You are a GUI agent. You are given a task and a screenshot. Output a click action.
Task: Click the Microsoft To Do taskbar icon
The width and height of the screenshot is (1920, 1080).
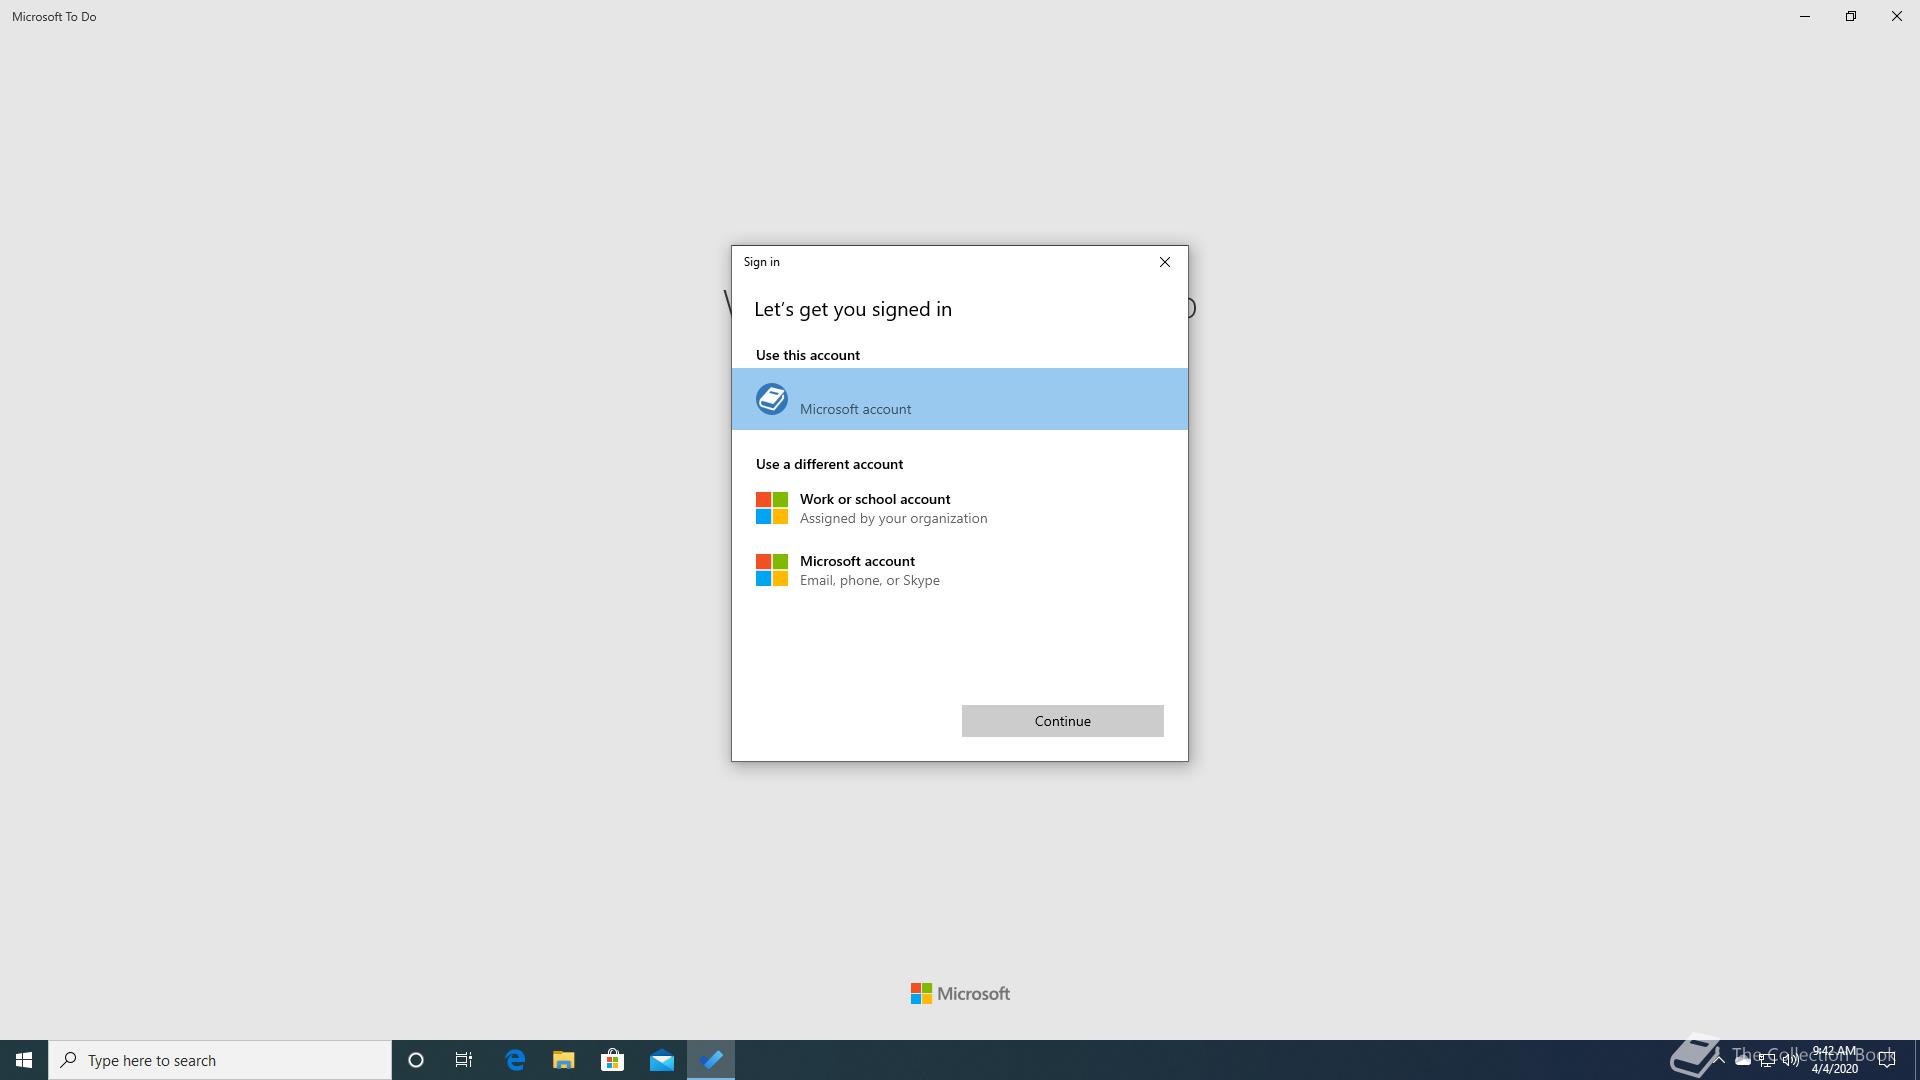tap(711, 1060)
